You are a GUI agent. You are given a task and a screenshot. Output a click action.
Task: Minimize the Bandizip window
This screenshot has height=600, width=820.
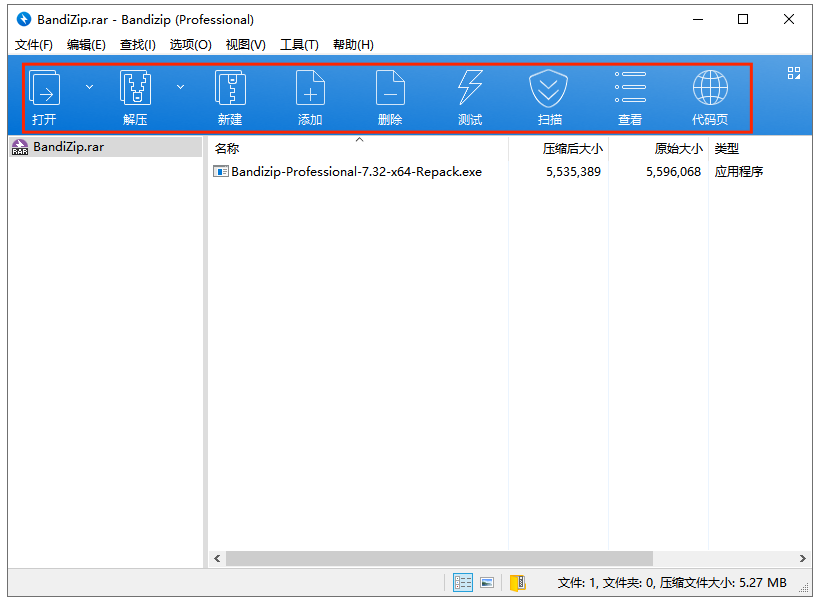pos(698,19)
